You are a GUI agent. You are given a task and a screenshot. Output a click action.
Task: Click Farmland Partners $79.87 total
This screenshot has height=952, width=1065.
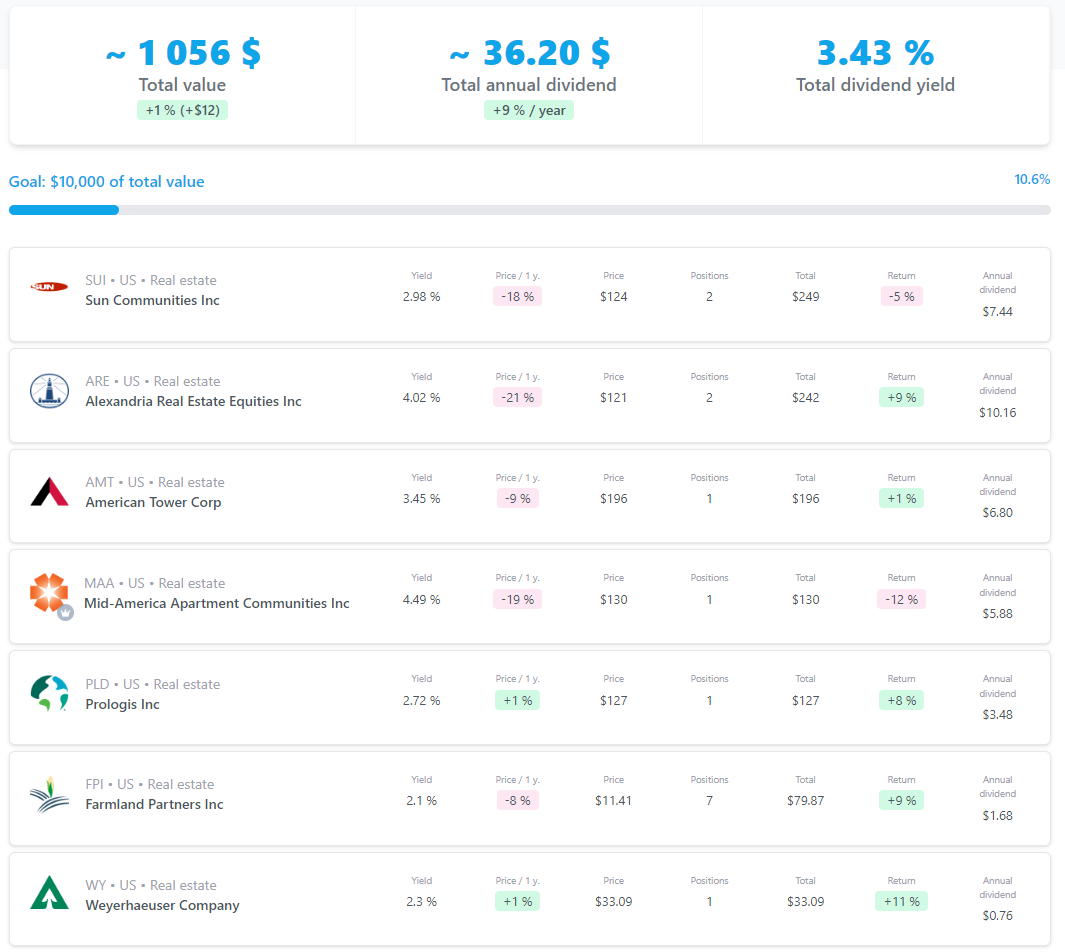point(806,801)
